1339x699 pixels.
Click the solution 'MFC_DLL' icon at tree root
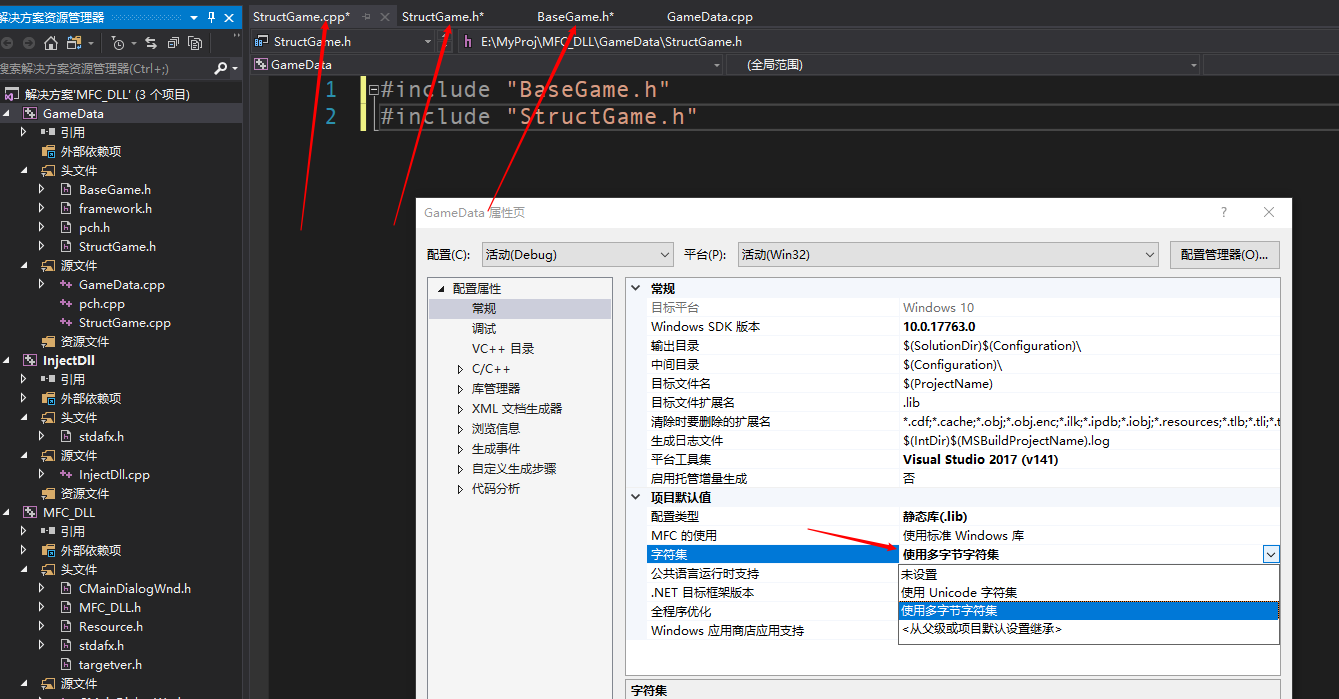point(12,94)
